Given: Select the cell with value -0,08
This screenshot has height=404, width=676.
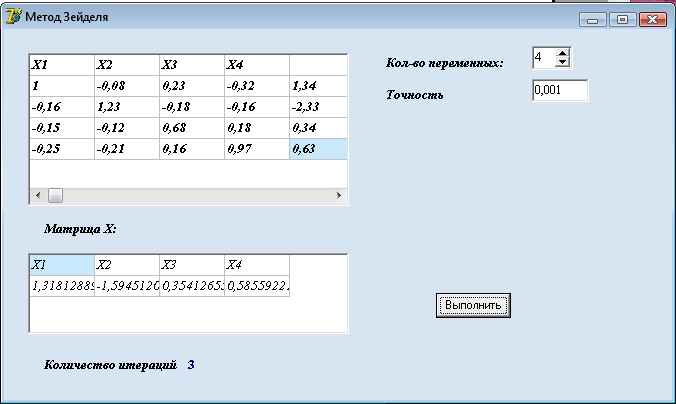Looking at the screenshot, I should pos(127,86).
